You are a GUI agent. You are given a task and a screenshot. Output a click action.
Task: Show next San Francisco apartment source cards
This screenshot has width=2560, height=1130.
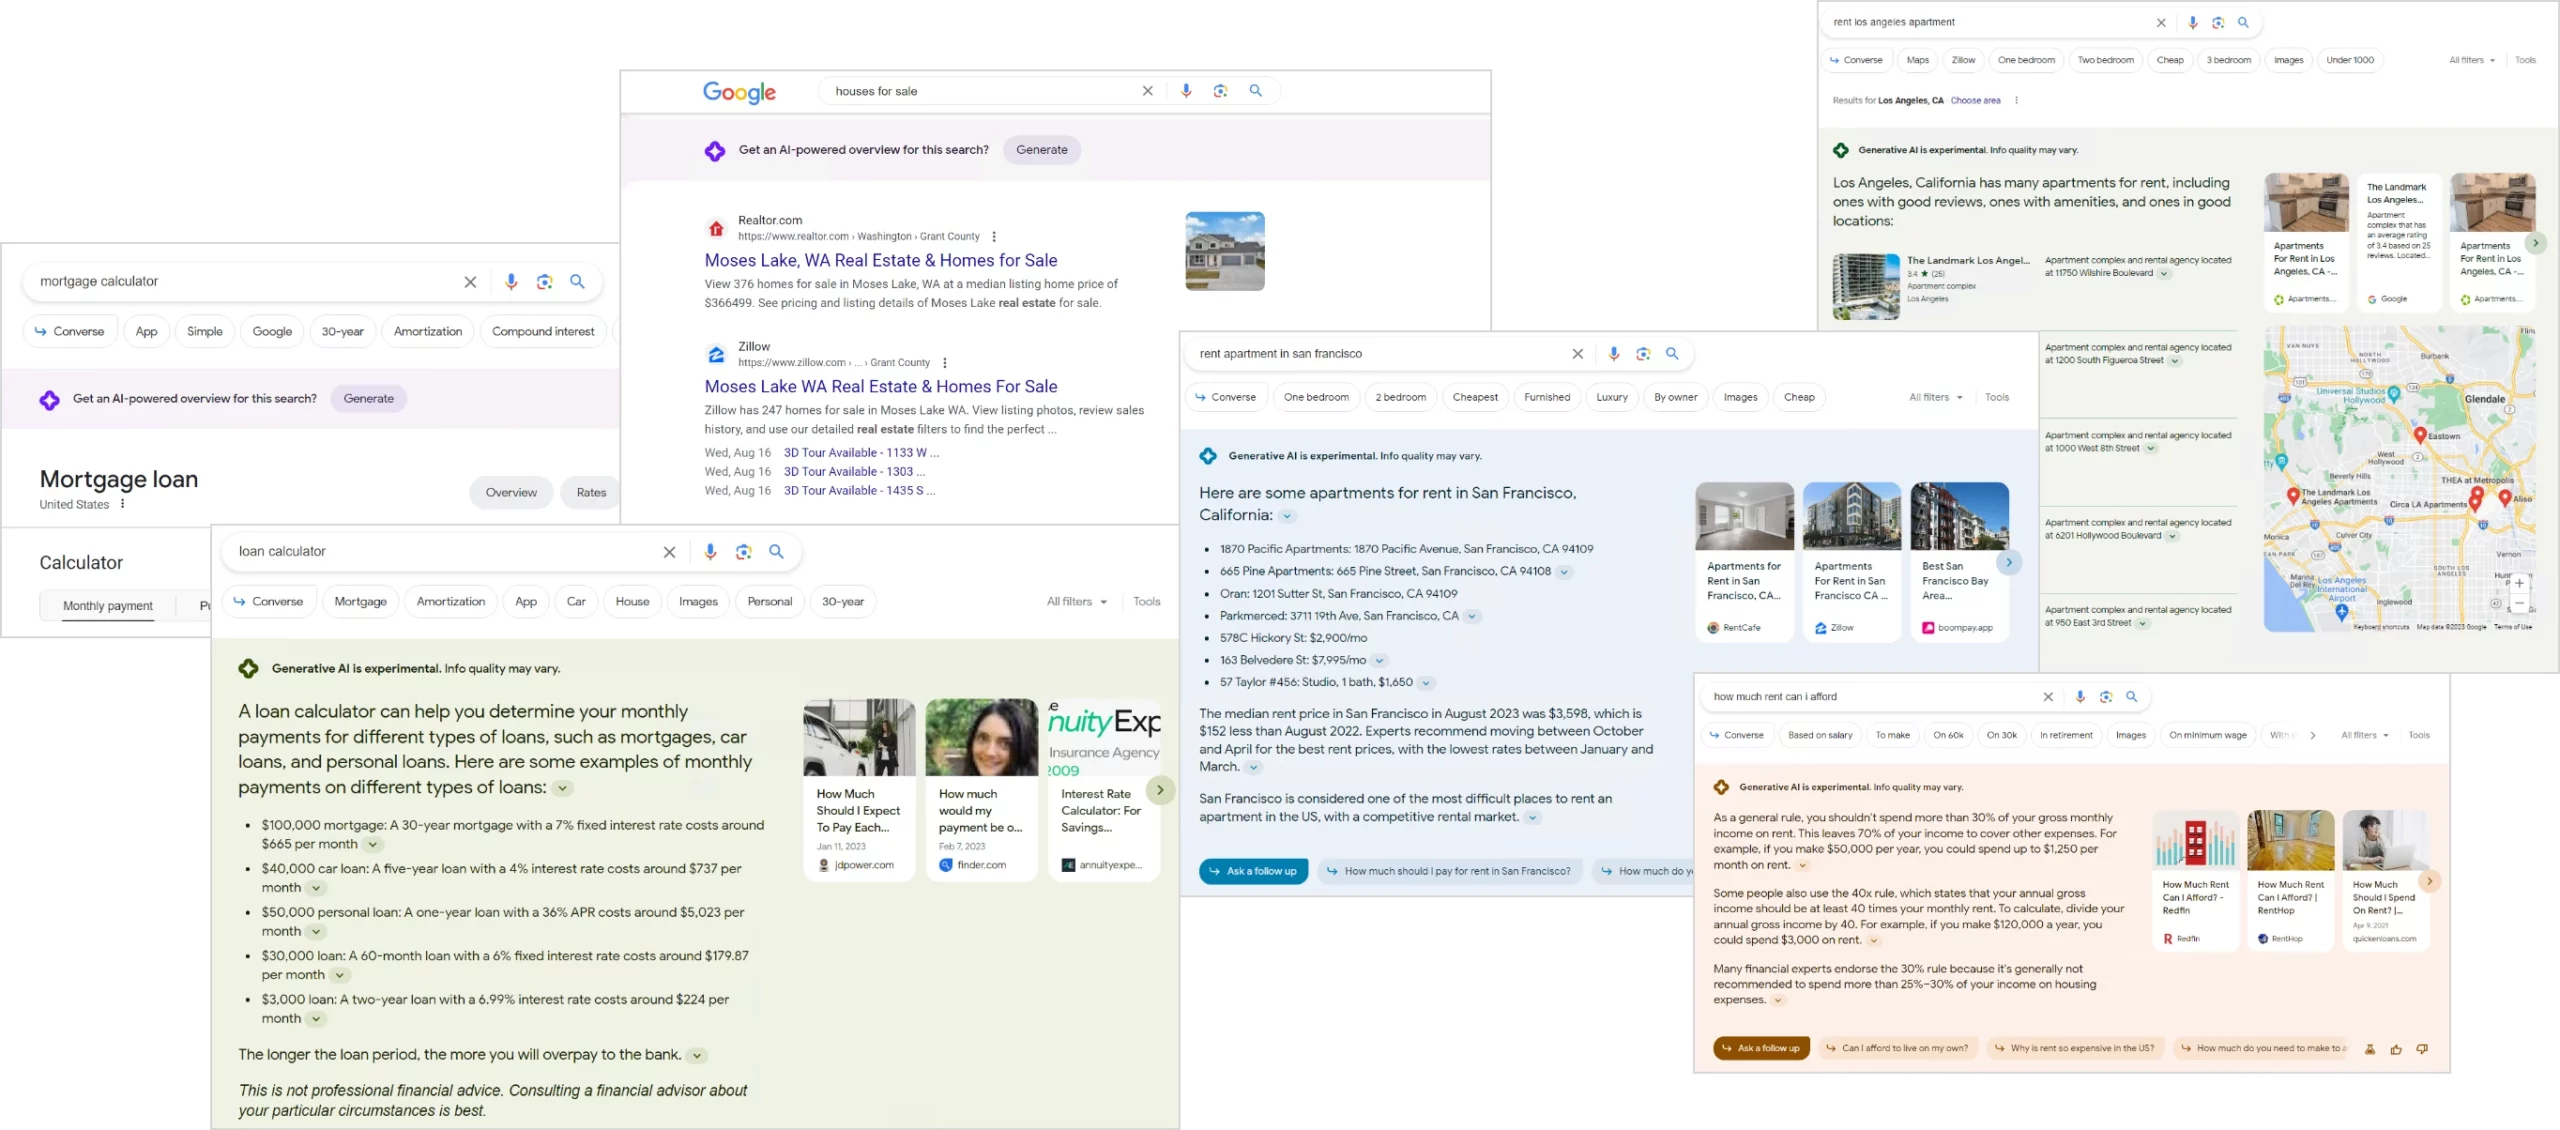pyautogui.click(x=2009, y=563)
